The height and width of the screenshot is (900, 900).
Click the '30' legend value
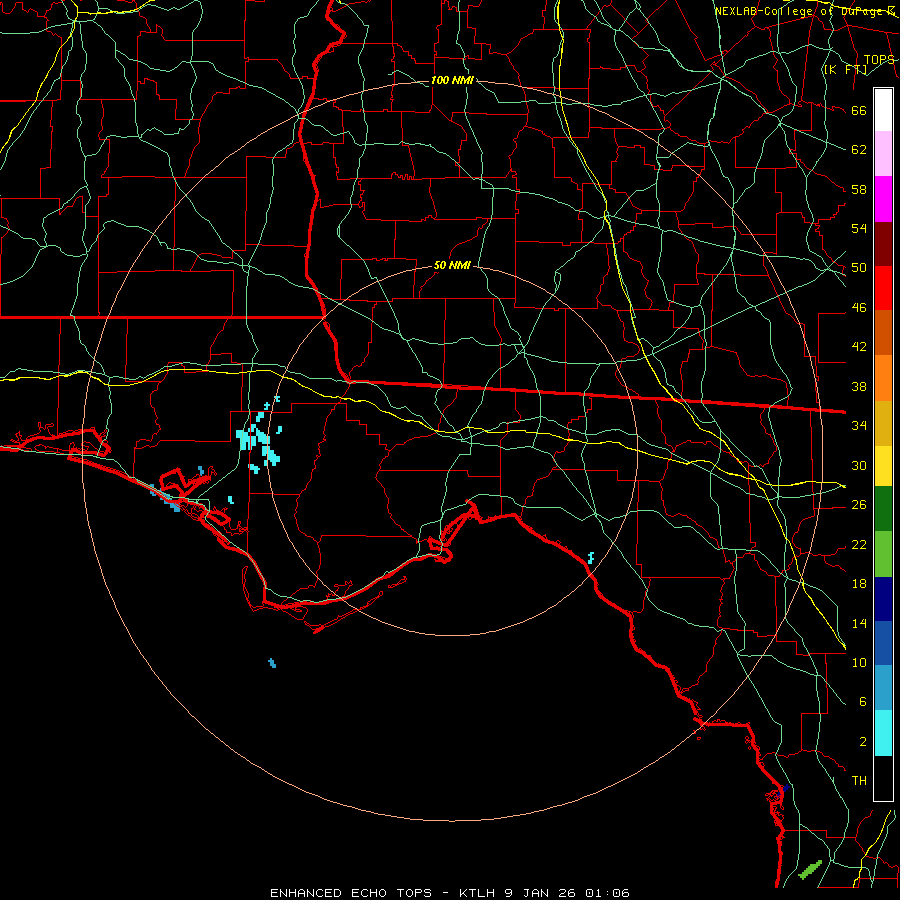[859, 465]
